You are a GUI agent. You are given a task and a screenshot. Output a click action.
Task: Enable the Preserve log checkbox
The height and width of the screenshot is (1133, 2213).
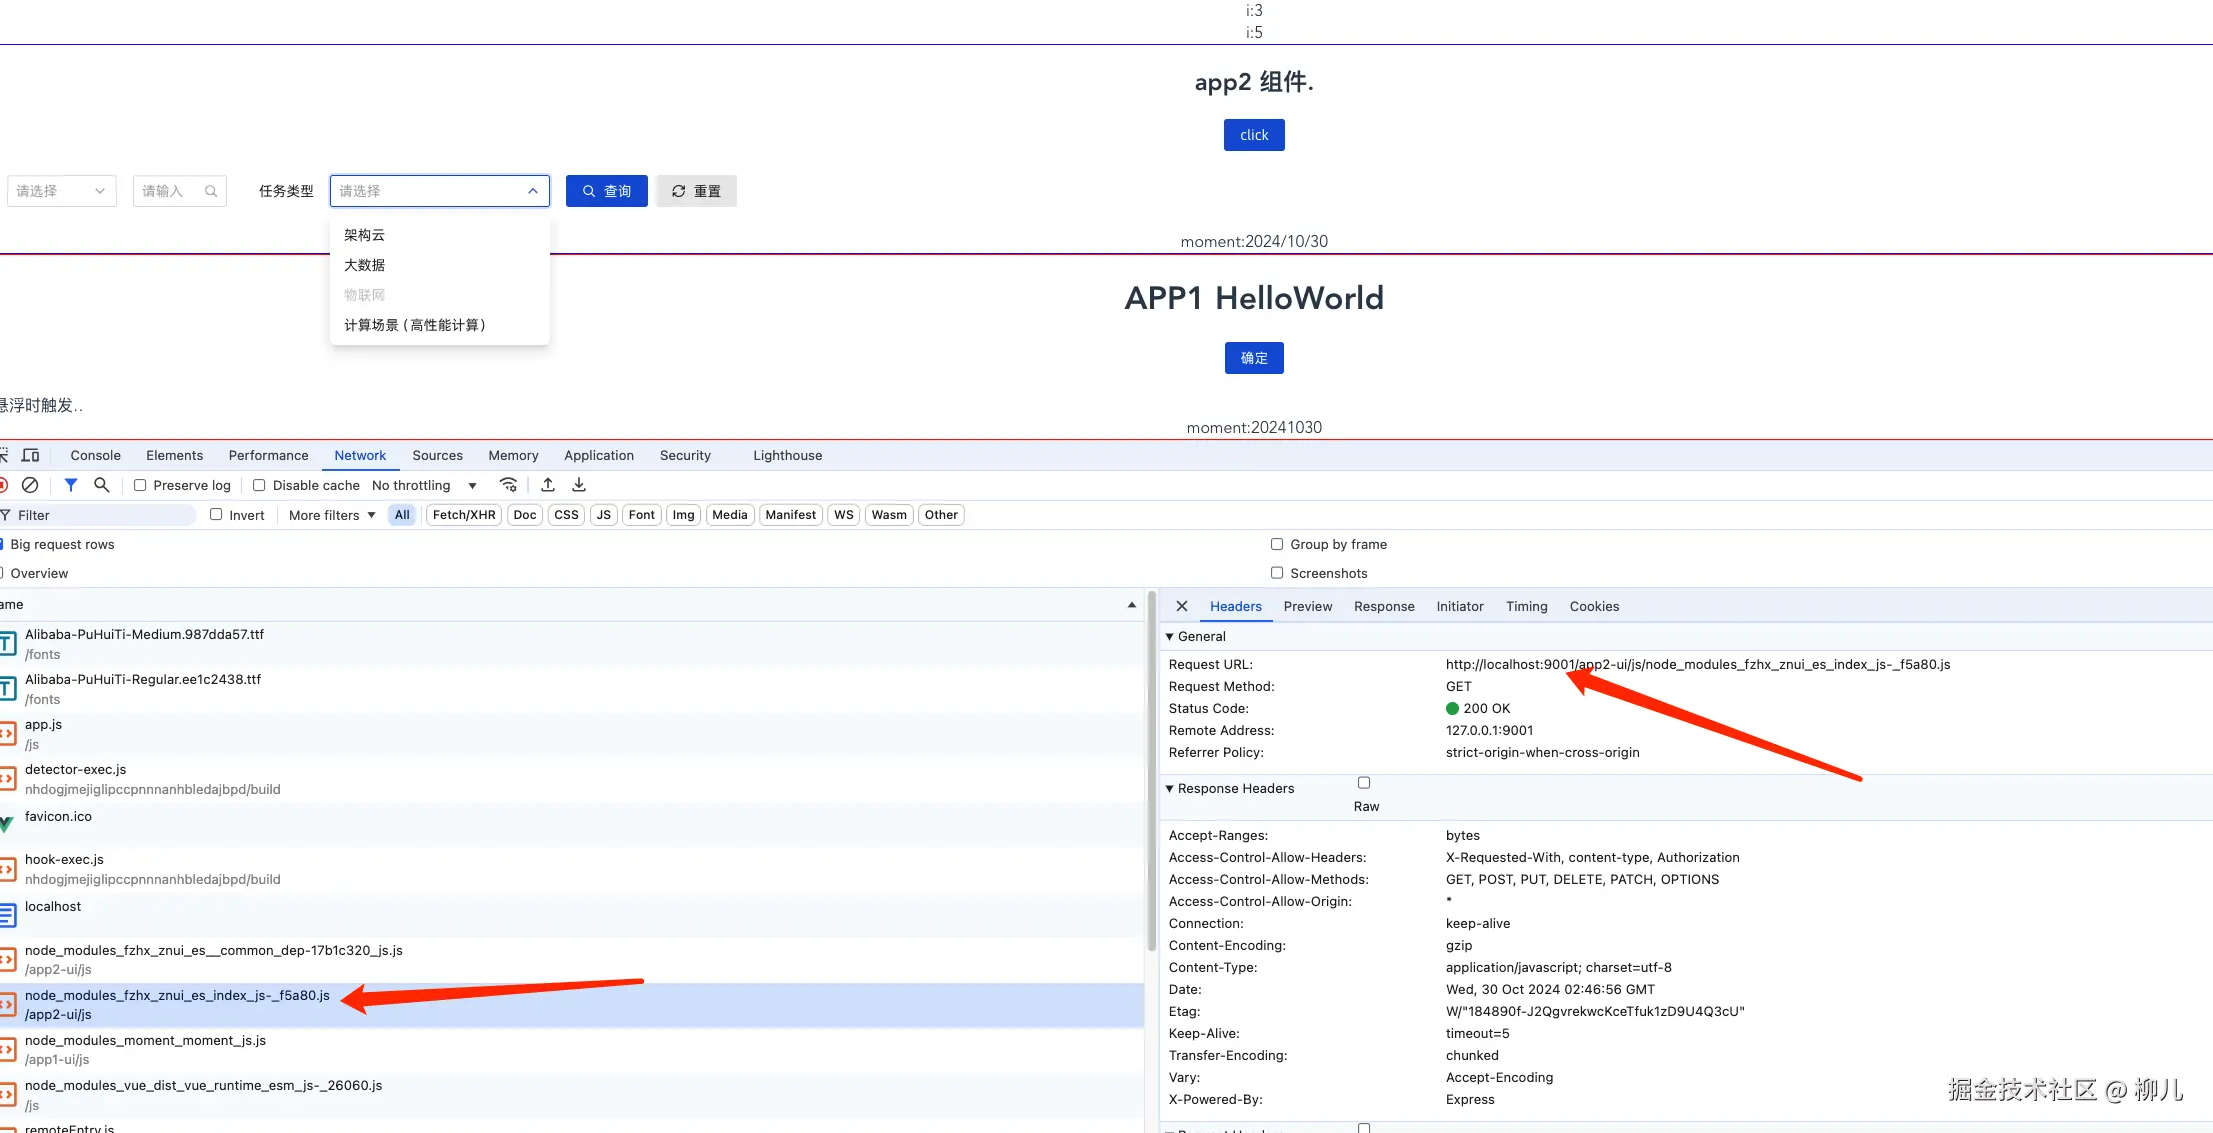tap(141, 485)
